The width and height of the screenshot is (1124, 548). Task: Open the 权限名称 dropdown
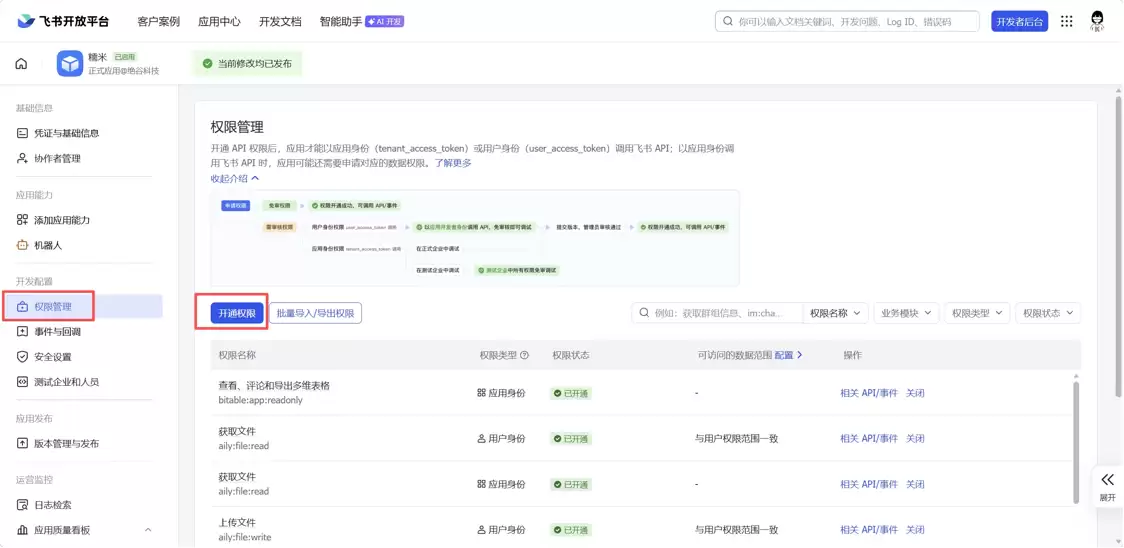(835, 313)
